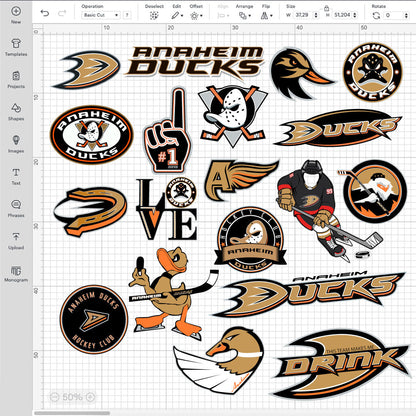Expand the Basic Cut operation dropdown
The height and width of the screenshot is (416, 416).
coord(101,15)
